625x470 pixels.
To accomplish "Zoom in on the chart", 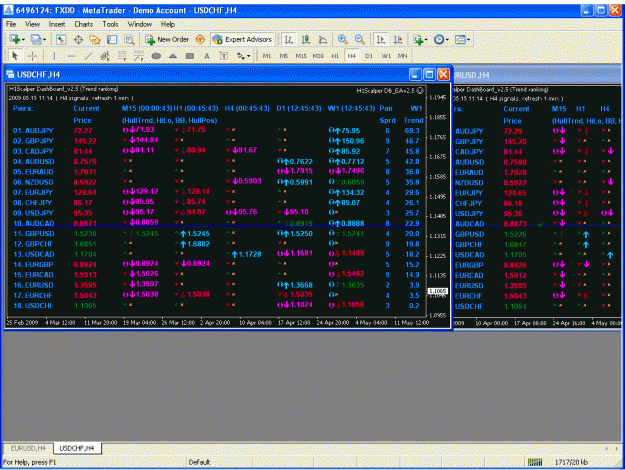I will pyautogui.click(x=342, y=39).
